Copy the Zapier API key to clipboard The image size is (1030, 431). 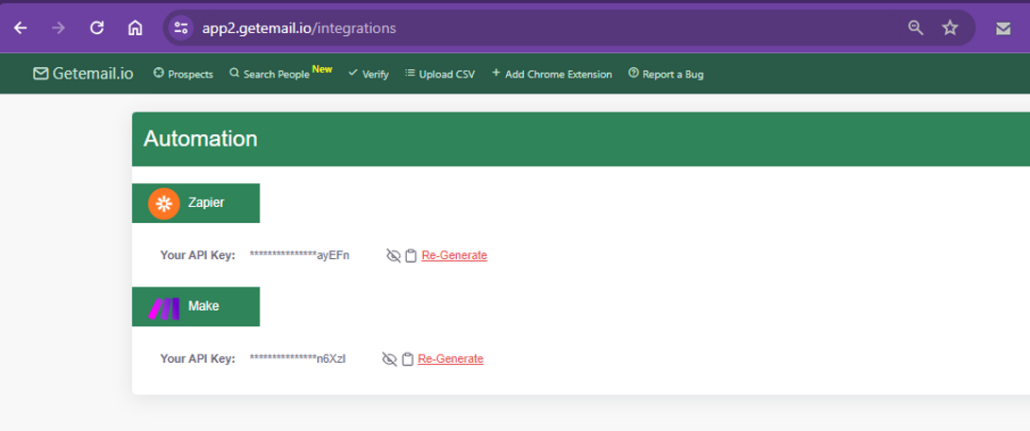click(x=411, y=256)
